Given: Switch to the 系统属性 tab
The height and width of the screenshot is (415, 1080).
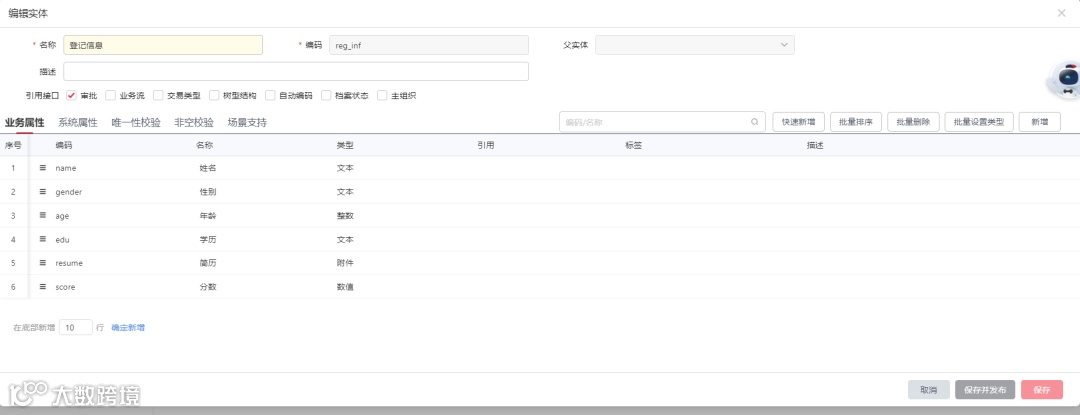Looking at the screenshot, I should [78, 123].
